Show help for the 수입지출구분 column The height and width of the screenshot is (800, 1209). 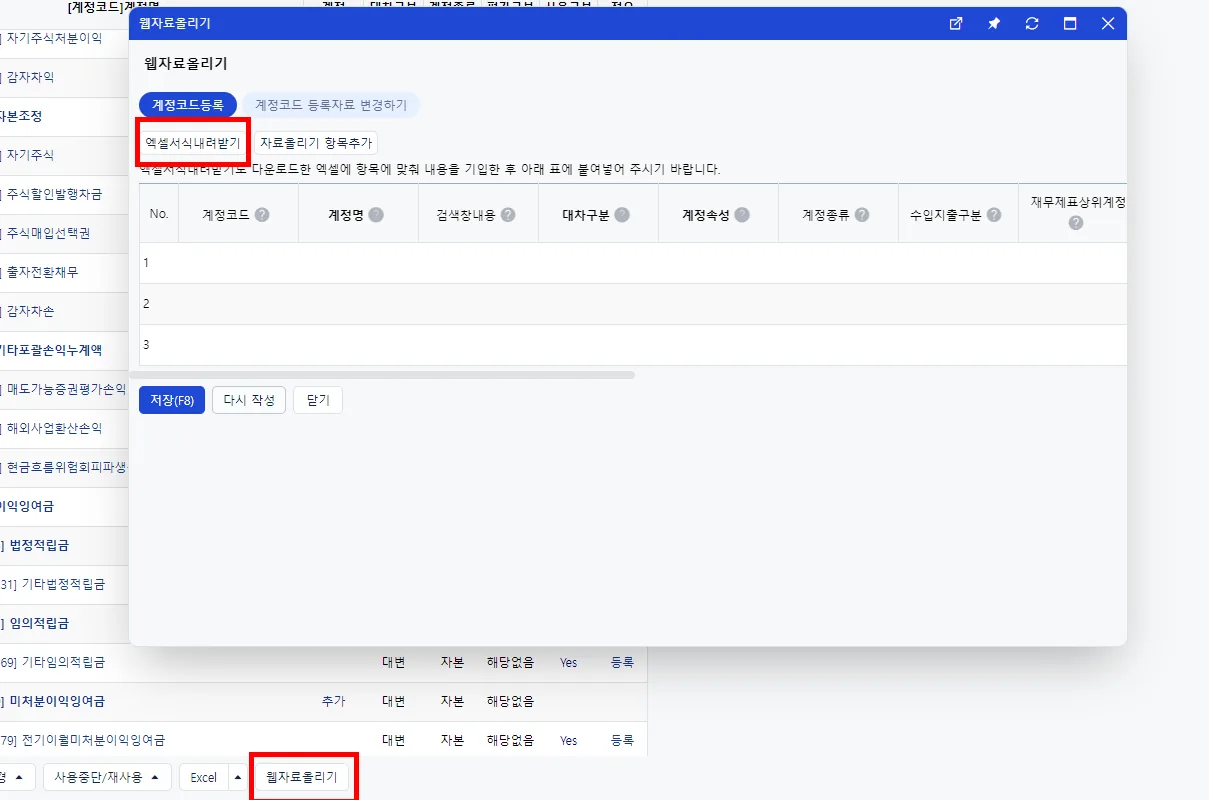tap(992, 214)
